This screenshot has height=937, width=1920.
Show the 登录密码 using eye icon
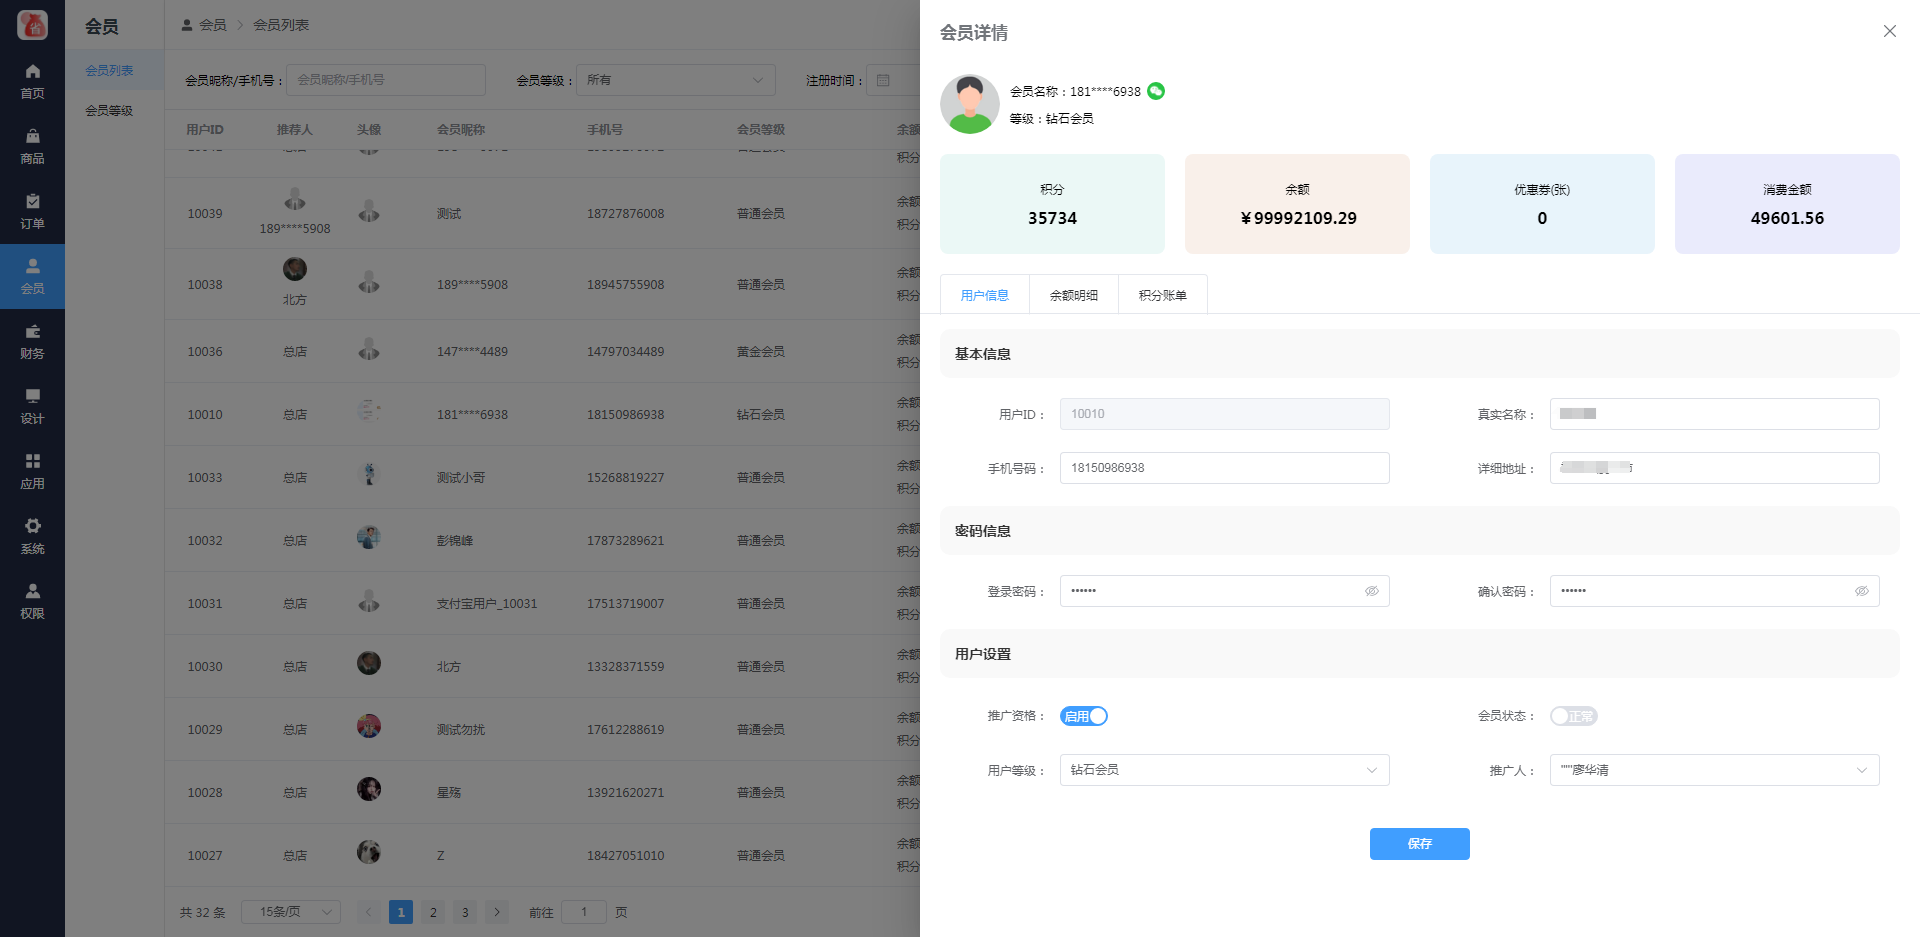coord(1371,591)
